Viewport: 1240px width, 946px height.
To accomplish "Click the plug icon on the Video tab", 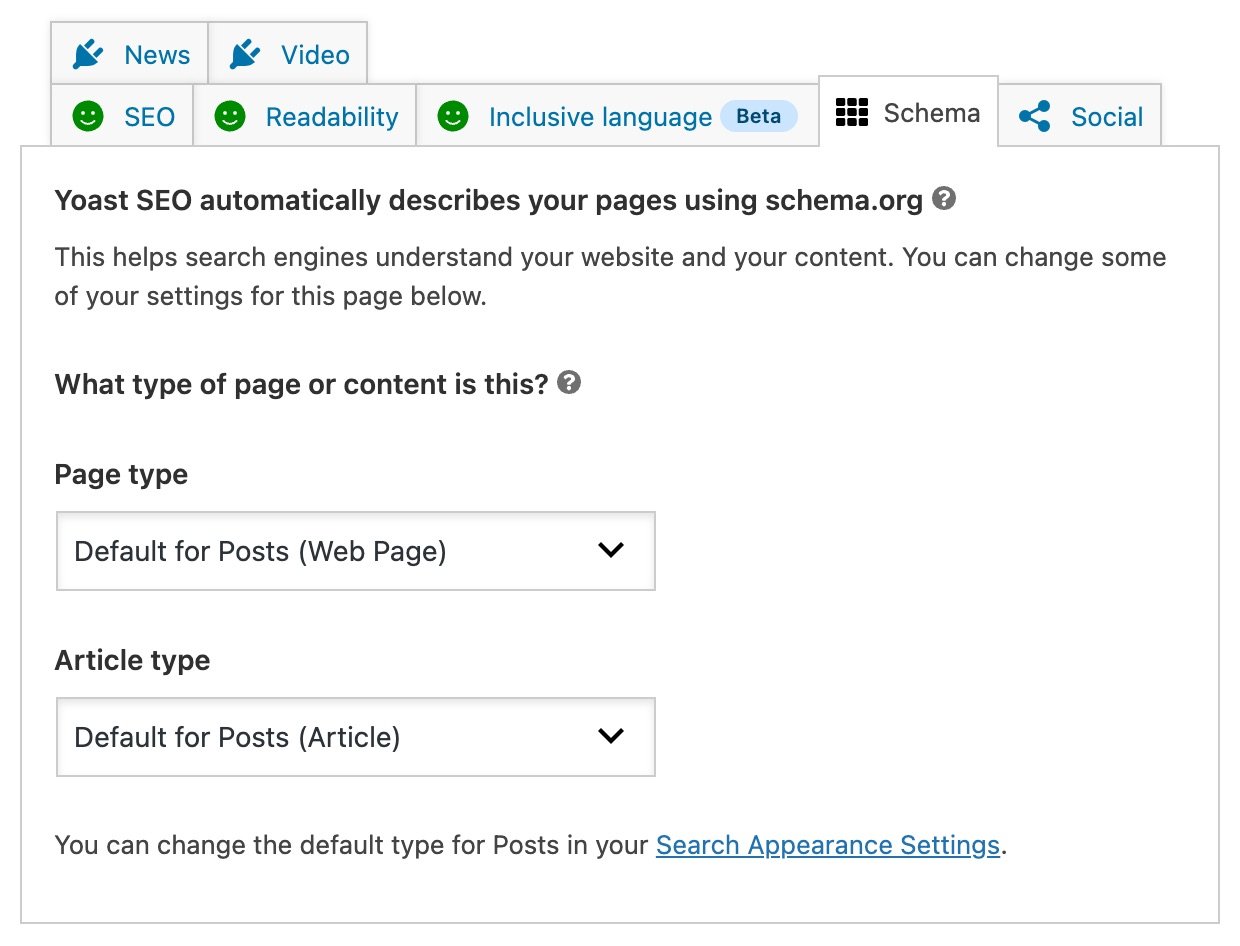I will (x=243, y=54).
